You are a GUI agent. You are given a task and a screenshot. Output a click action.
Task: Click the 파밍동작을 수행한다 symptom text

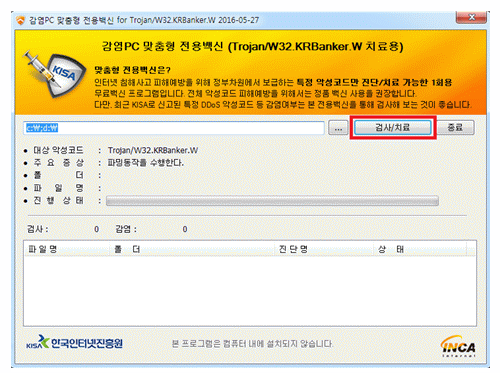(x=146, y=163)
